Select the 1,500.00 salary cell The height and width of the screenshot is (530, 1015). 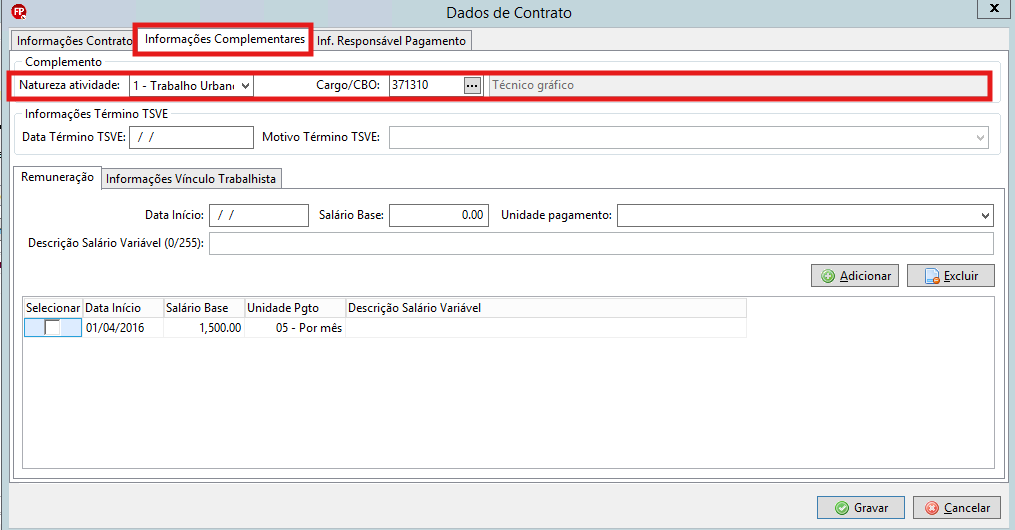[x=204, y=328]
